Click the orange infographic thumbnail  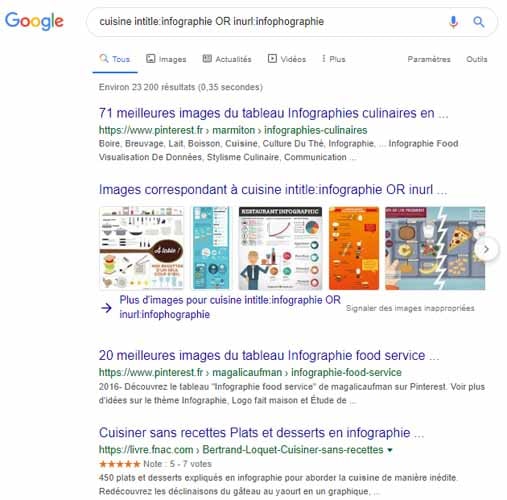(x=354, y=248)
